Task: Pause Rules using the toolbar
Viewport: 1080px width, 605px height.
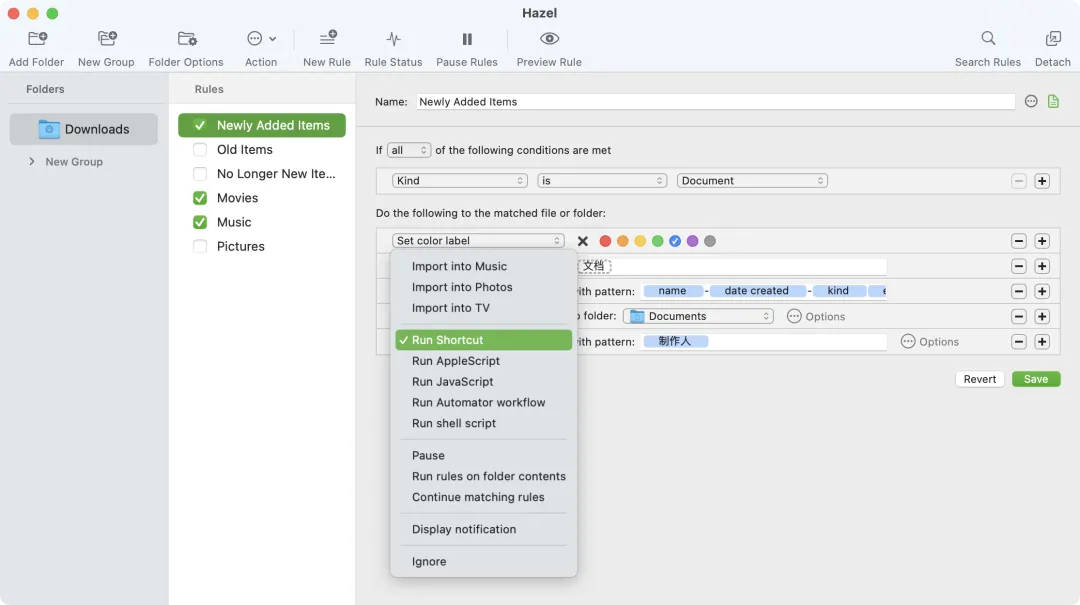Action: pyautogui.click(x=467, y=39)
